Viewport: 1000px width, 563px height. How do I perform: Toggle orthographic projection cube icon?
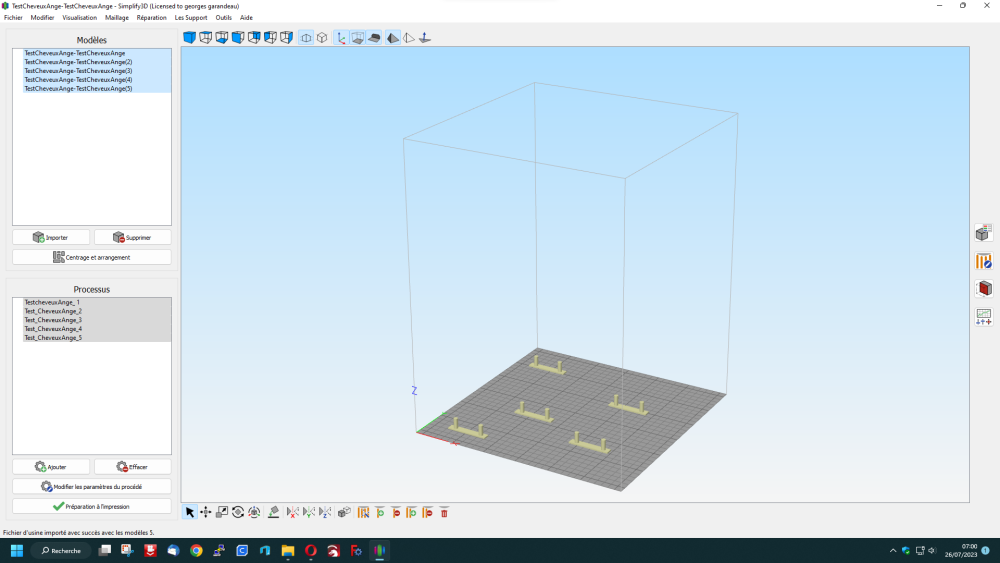click(x=322, y=38)
